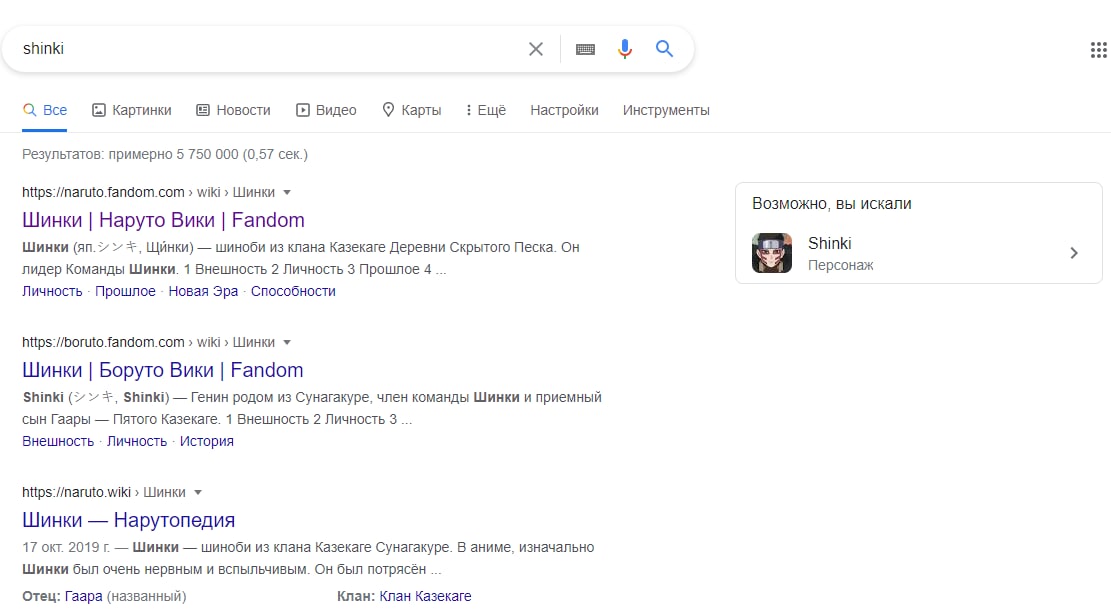
Task: Open the Google apps grid
Action: pos(1098,50)
